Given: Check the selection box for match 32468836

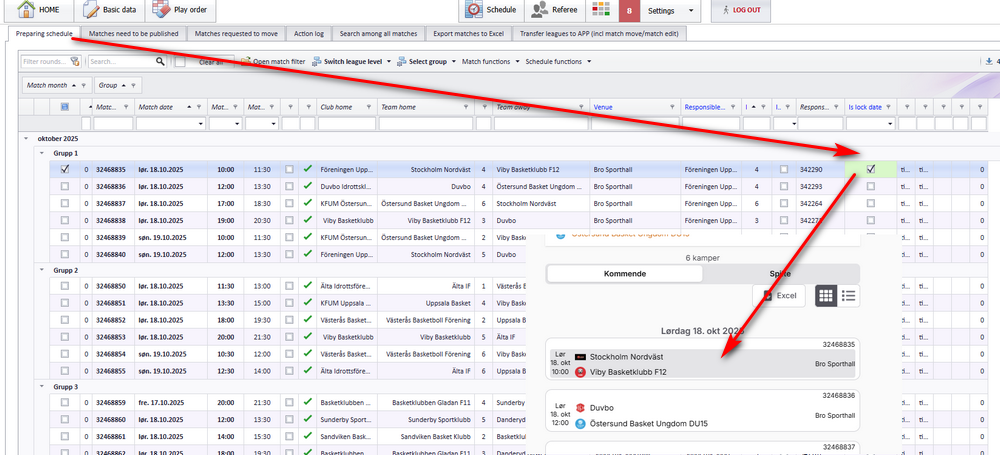Looking at the screenshot, I should 64,186.
